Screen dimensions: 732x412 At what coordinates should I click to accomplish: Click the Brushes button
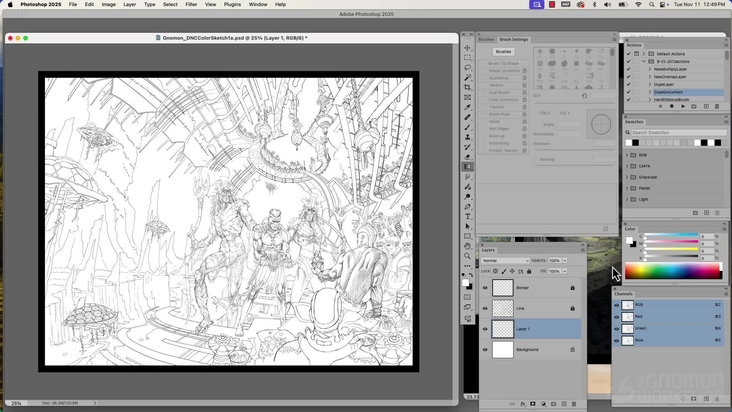tap(504, 51)
